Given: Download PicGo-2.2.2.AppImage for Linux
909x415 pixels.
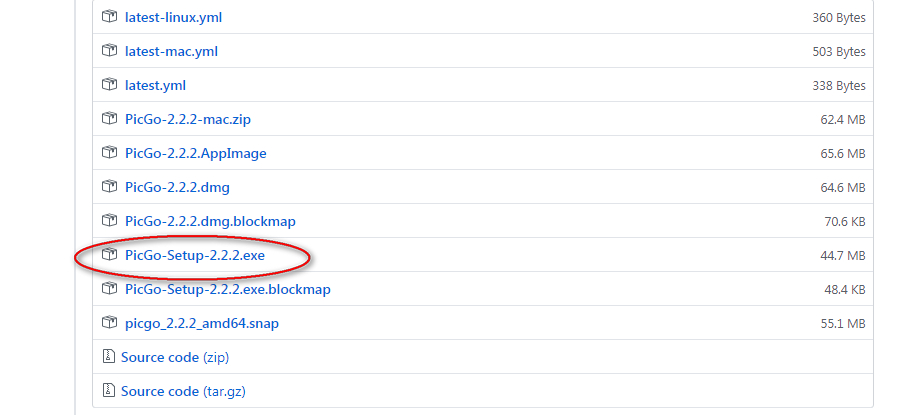Looking at the screenshot, I should (x=195, y=153).
